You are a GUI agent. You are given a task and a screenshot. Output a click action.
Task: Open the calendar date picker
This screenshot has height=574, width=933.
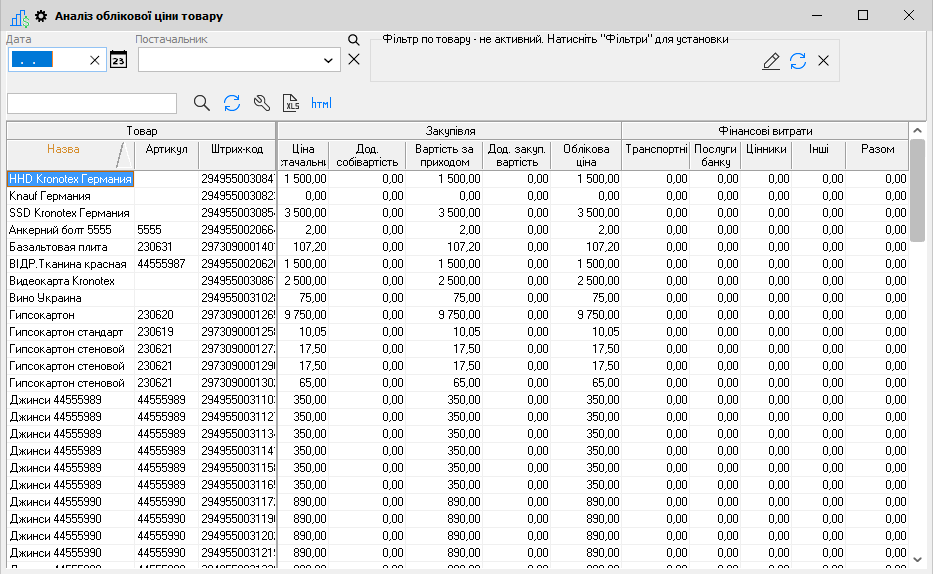click(118, 60)
